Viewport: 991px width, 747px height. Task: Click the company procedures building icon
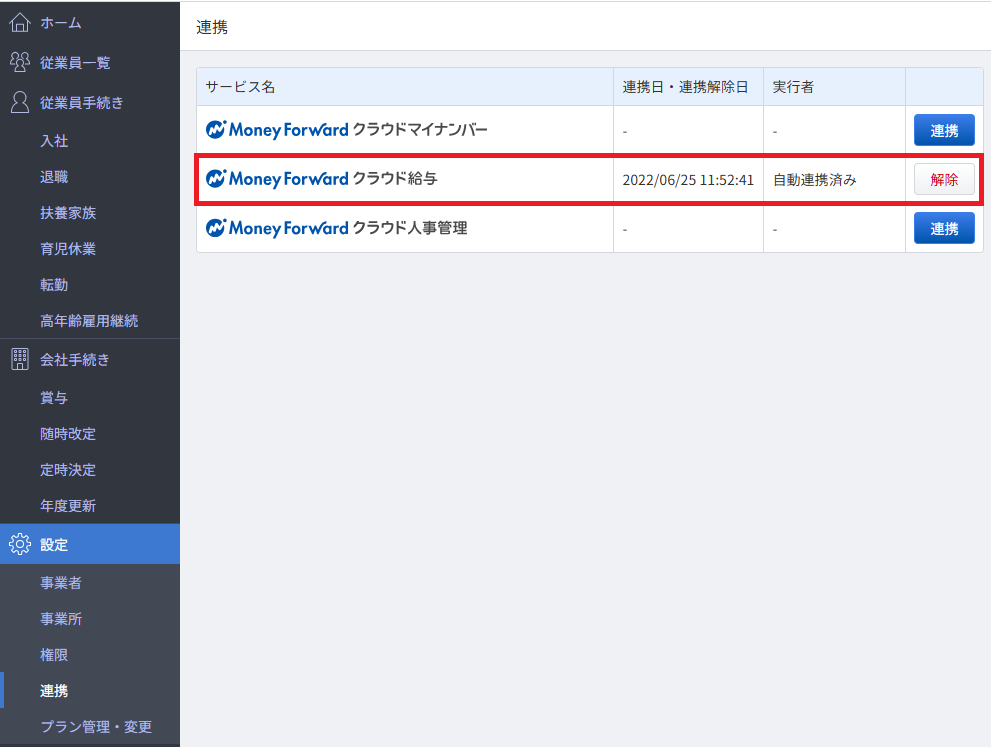pos(20,359)
